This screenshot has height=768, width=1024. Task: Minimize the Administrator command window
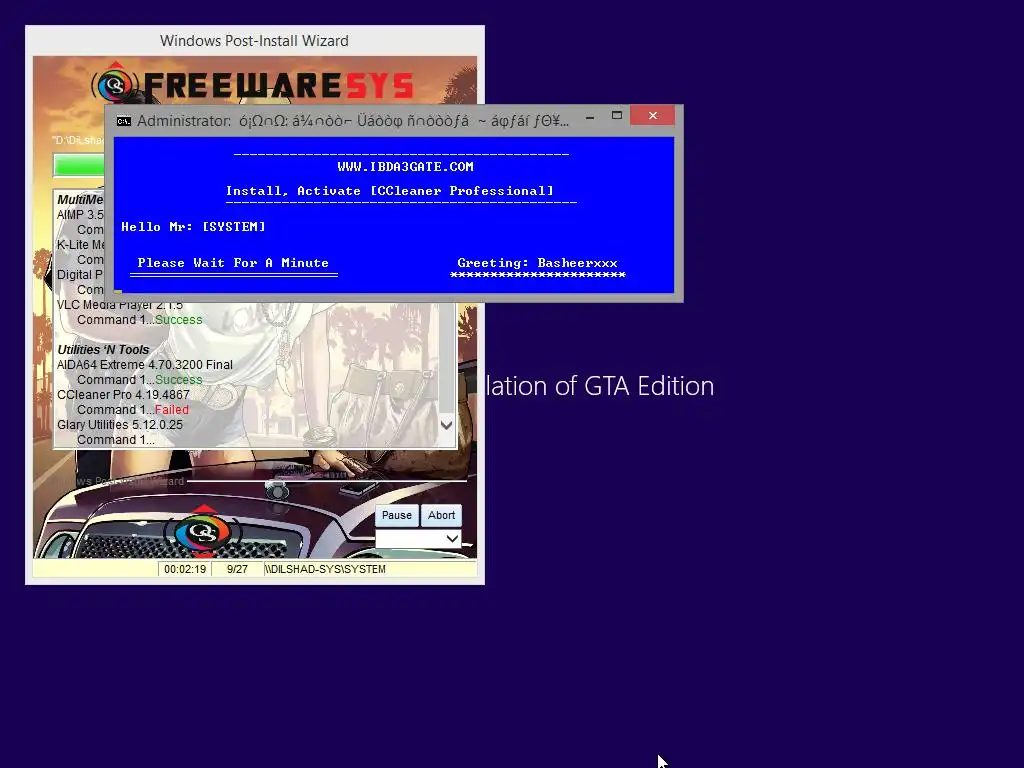[590, 117]
